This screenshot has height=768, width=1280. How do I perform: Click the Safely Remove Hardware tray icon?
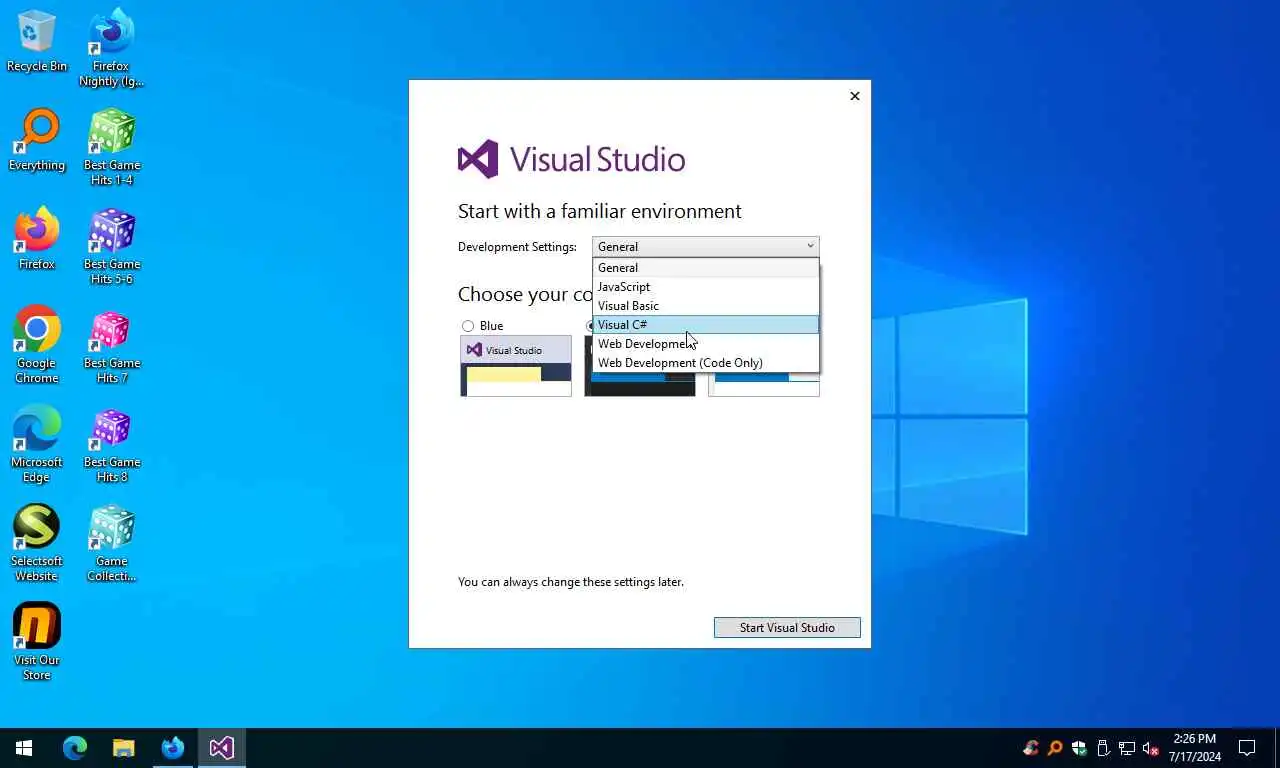point(1103,748)
